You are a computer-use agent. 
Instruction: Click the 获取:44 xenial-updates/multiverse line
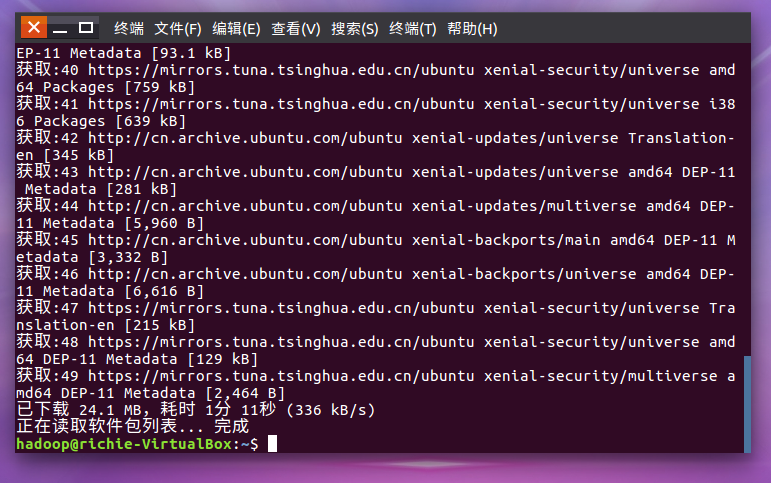point(376,206)
